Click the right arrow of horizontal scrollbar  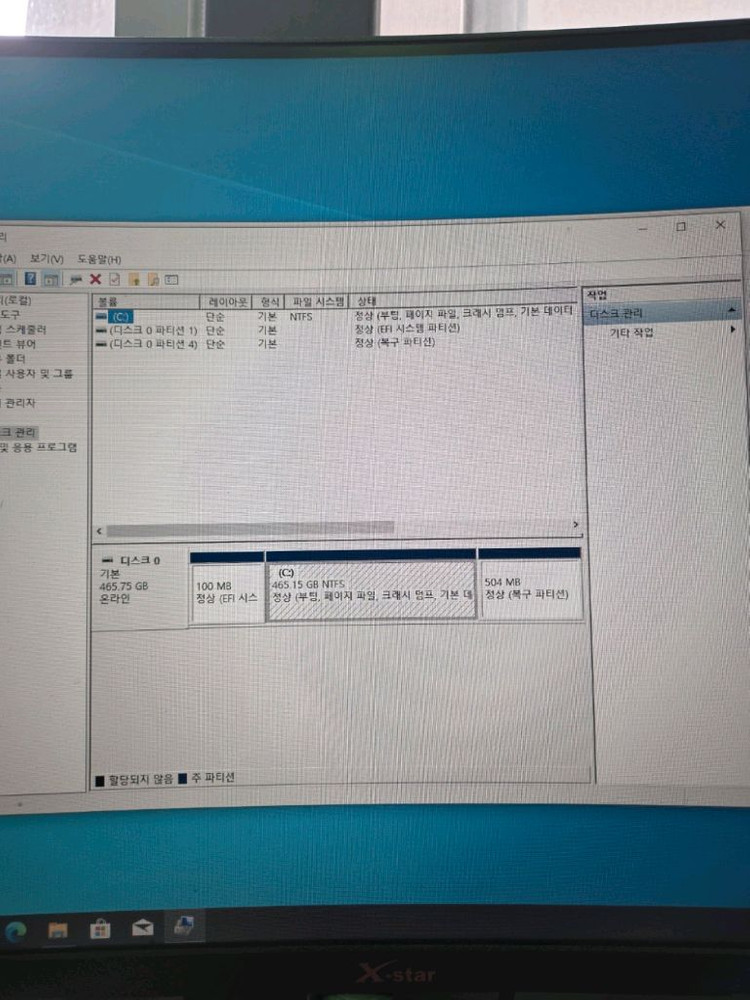(575, 524)
